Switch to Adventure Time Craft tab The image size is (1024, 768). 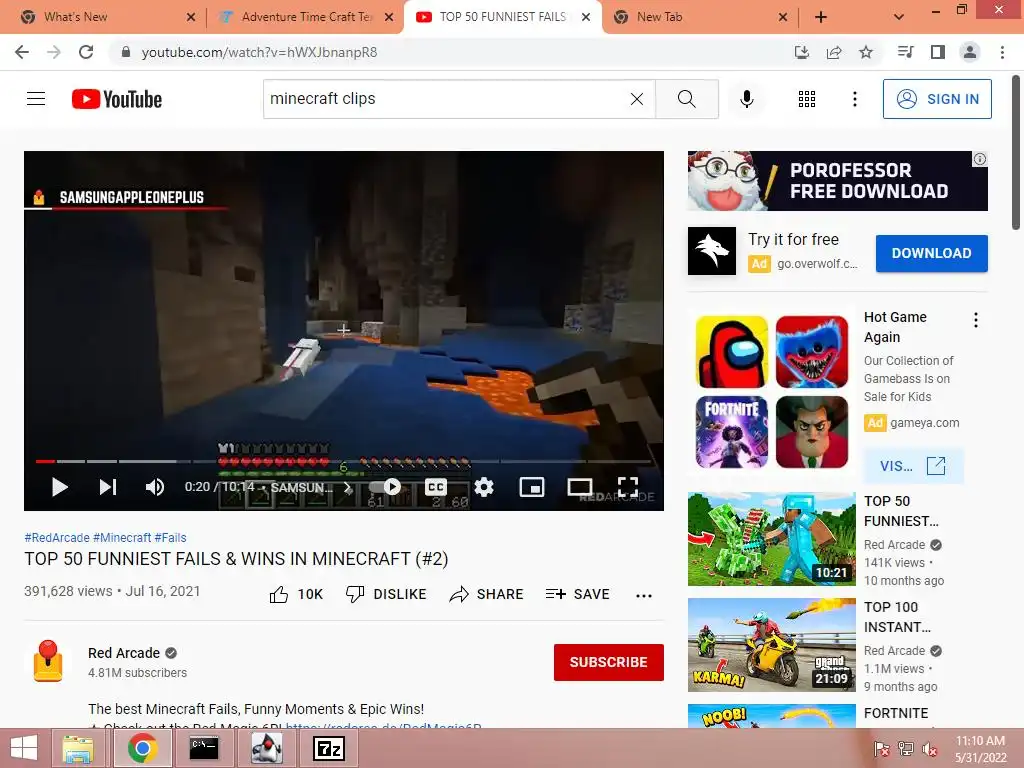[305, 17]
